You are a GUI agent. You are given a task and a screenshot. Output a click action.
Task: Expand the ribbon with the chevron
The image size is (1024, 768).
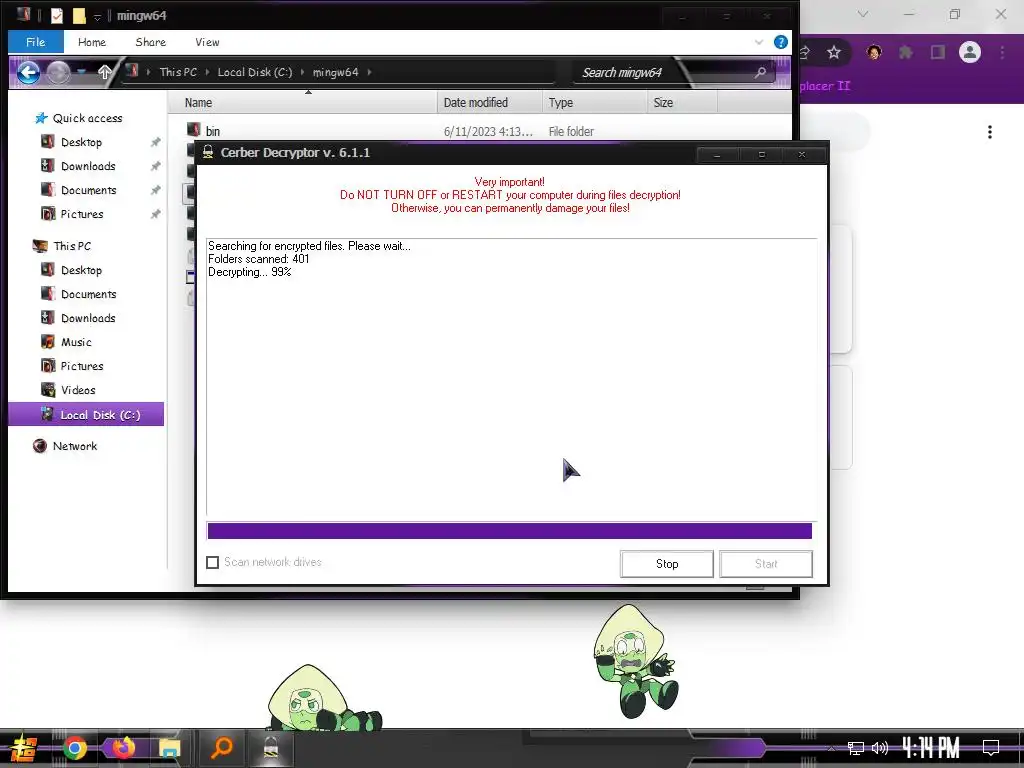[x=759, y=42]
